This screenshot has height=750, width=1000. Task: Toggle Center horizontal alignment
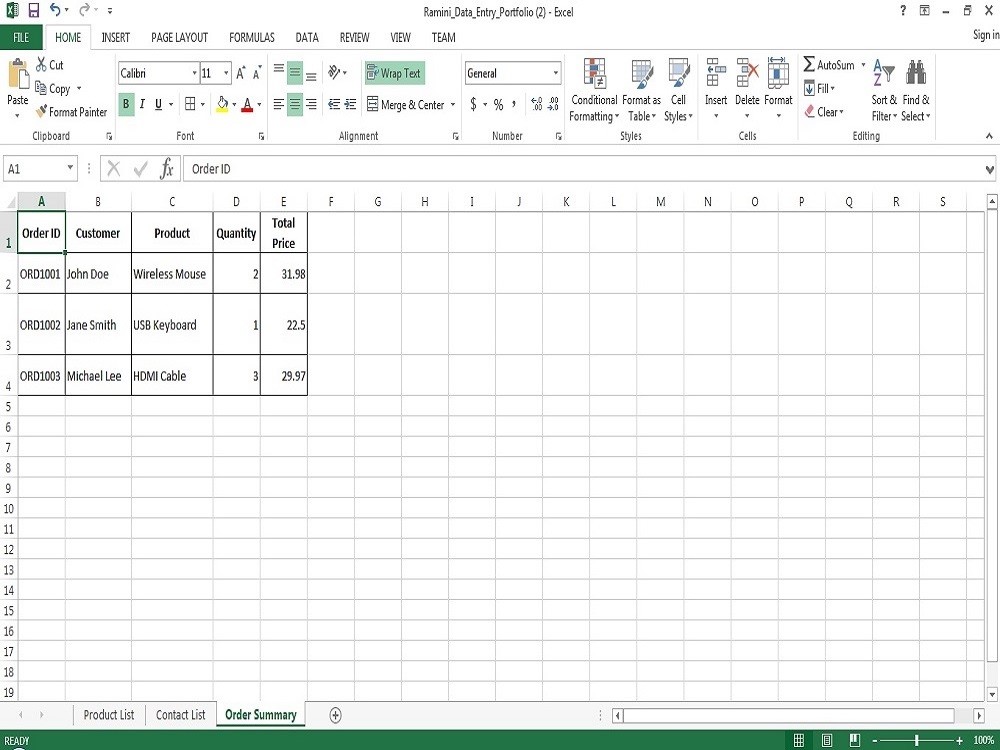tap(295, 104)
